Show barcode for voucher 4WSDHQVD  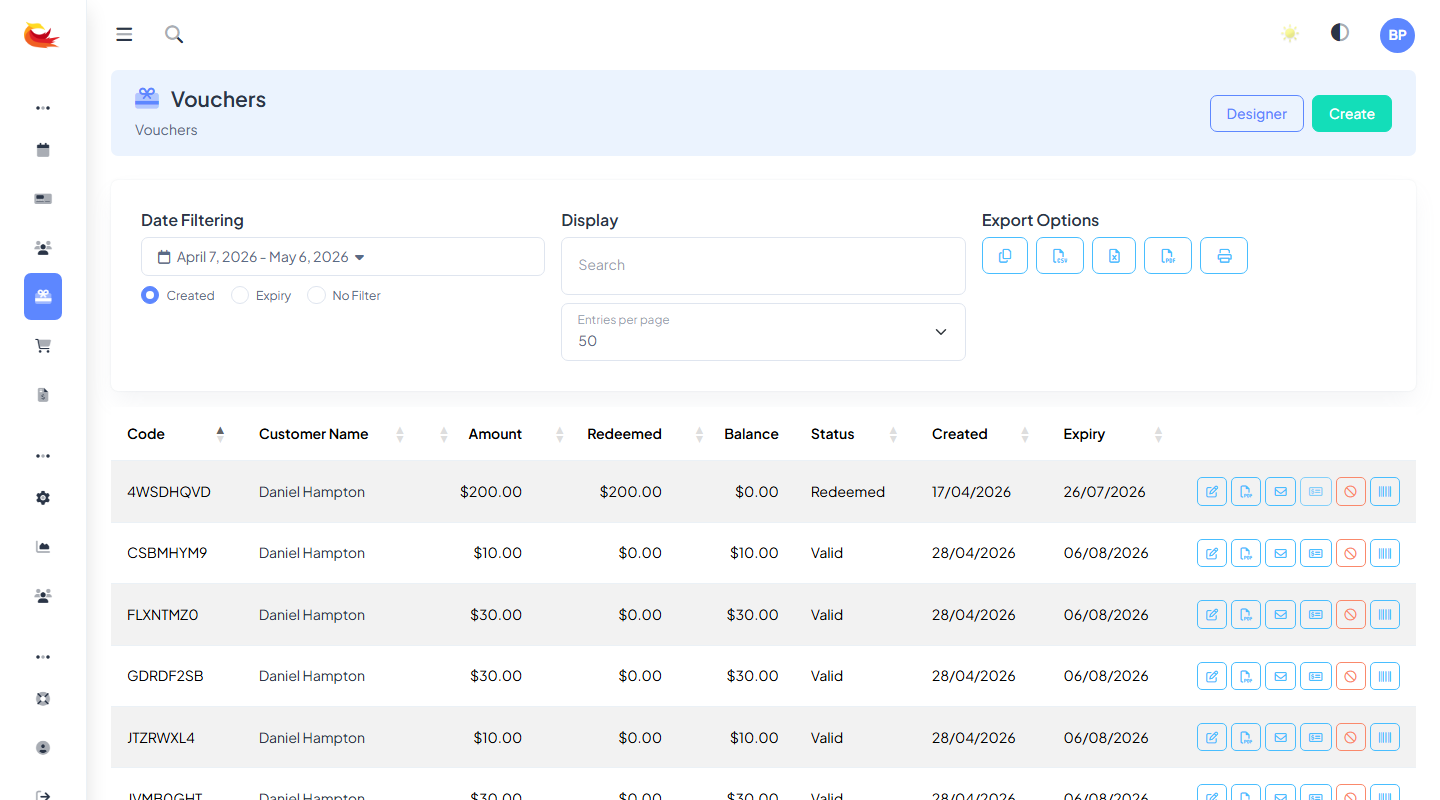1385,492
